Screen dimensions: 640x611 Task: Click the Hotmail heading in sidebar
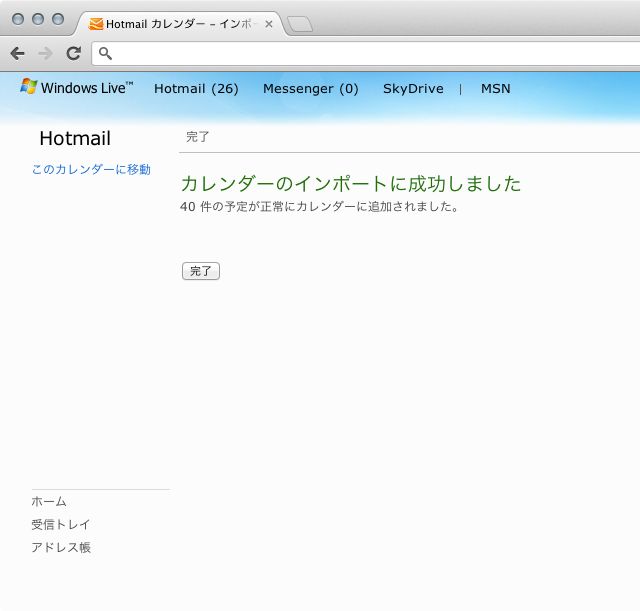(x=75, y=138)
